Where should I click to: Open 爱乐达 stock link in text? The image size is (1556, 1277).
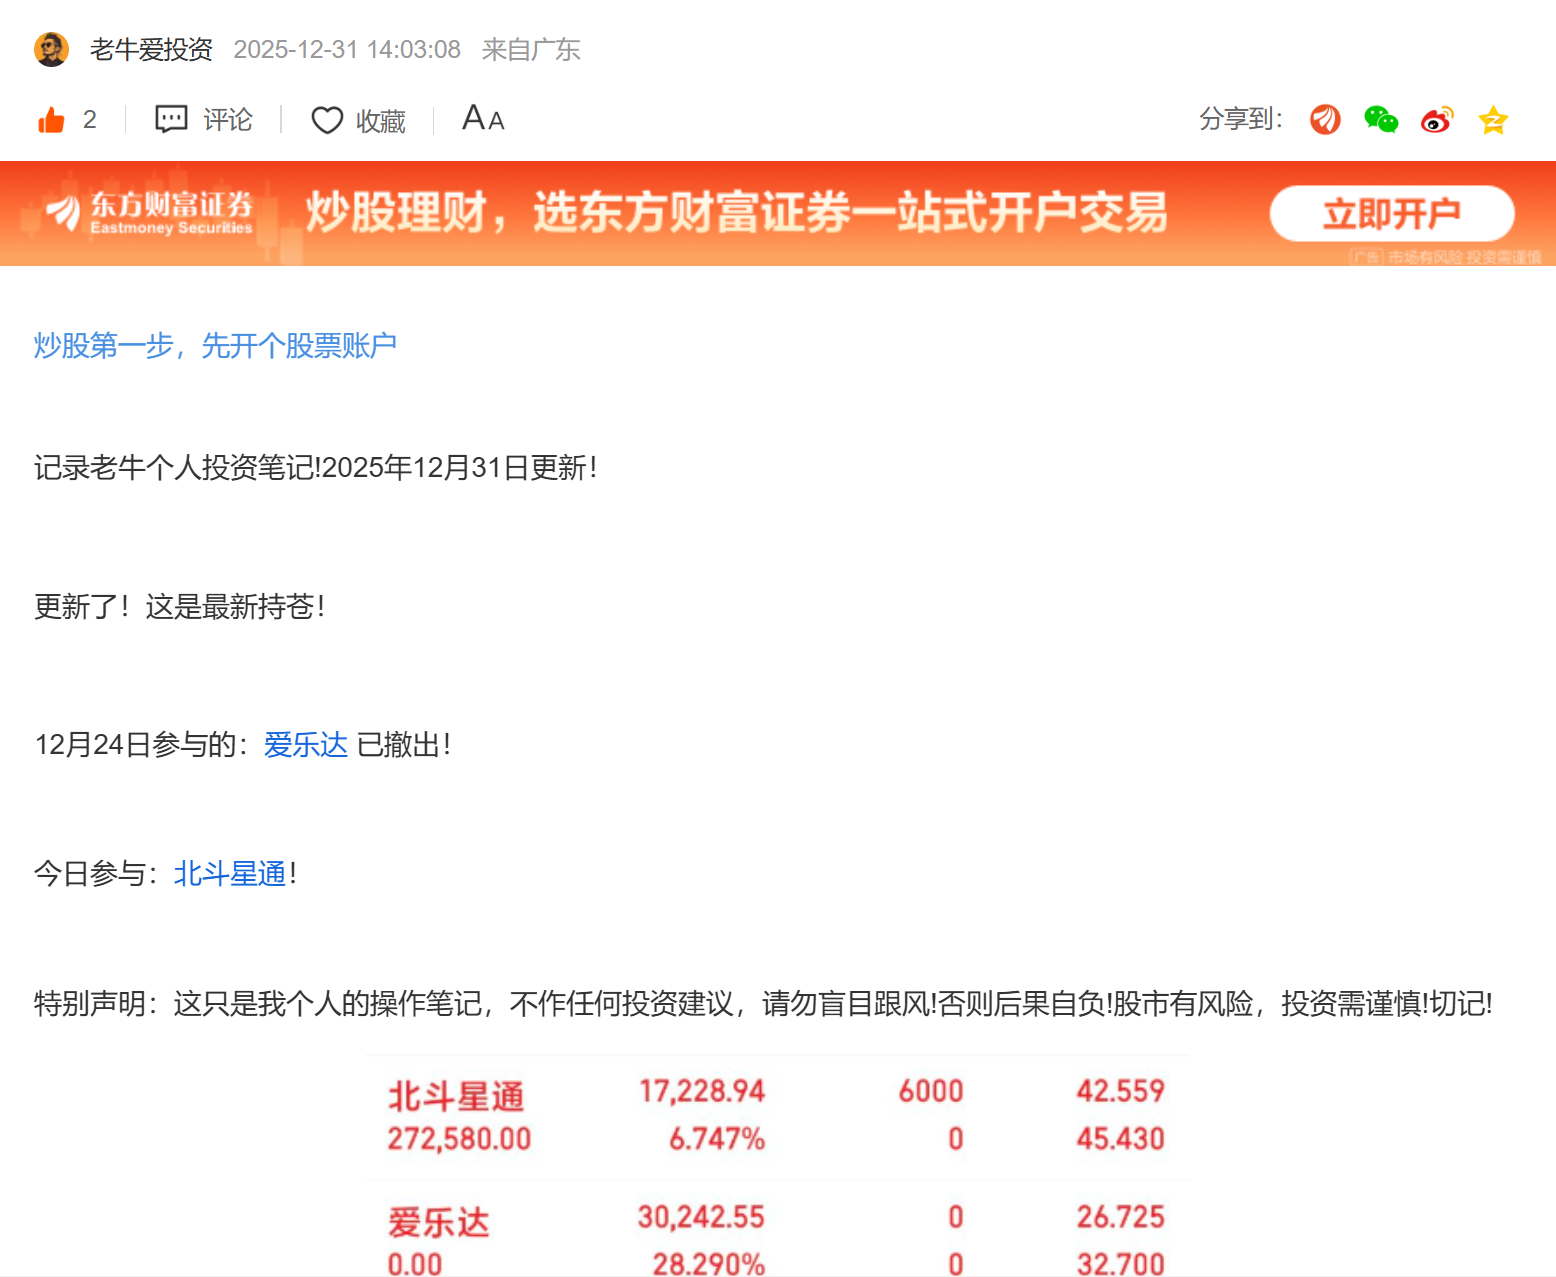[306, 744]
